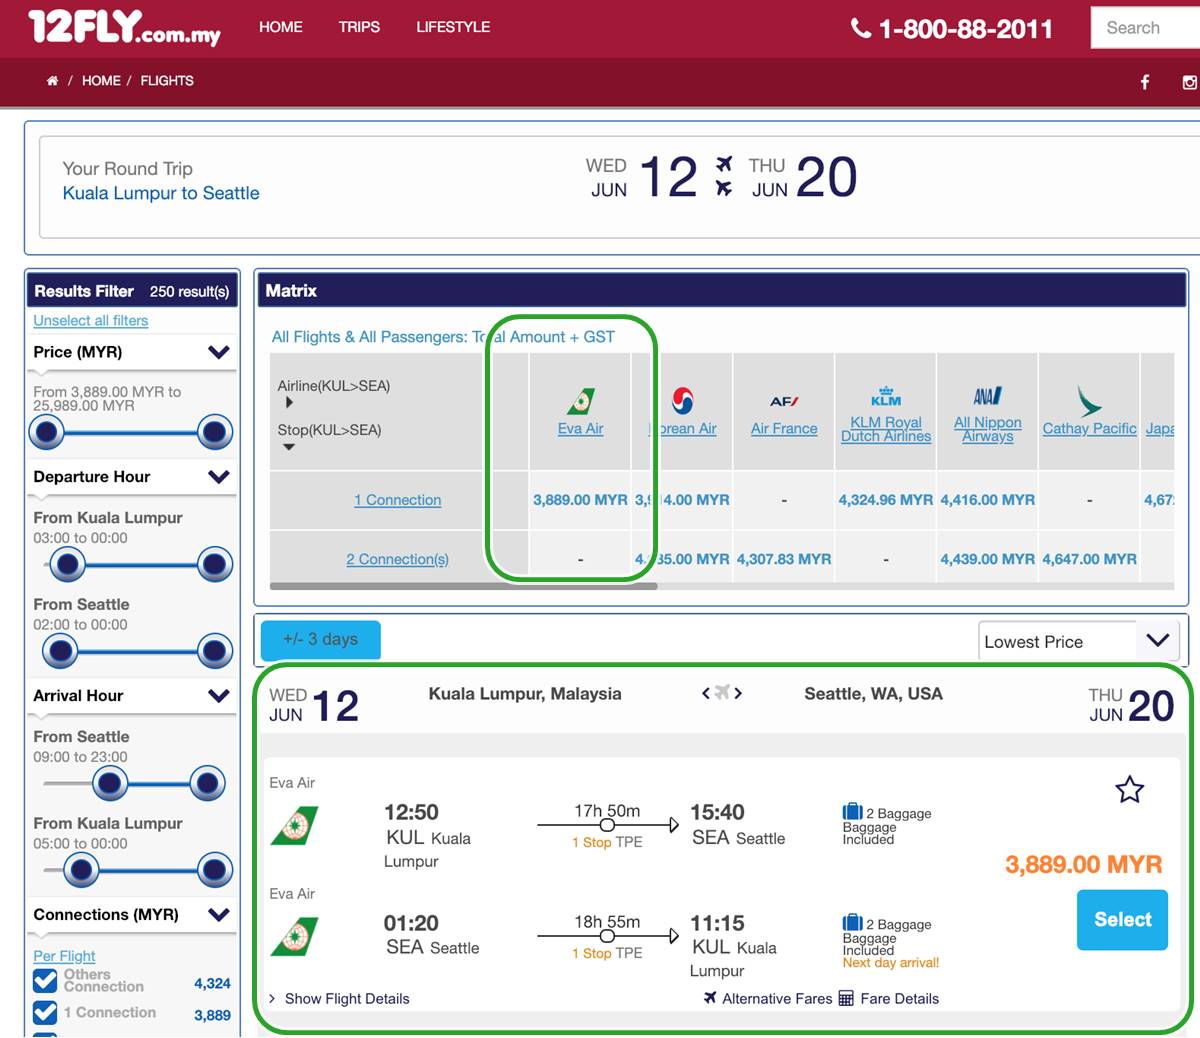
Task: Click Departure From Seattle right handle
Action: [x=215, y=652]
